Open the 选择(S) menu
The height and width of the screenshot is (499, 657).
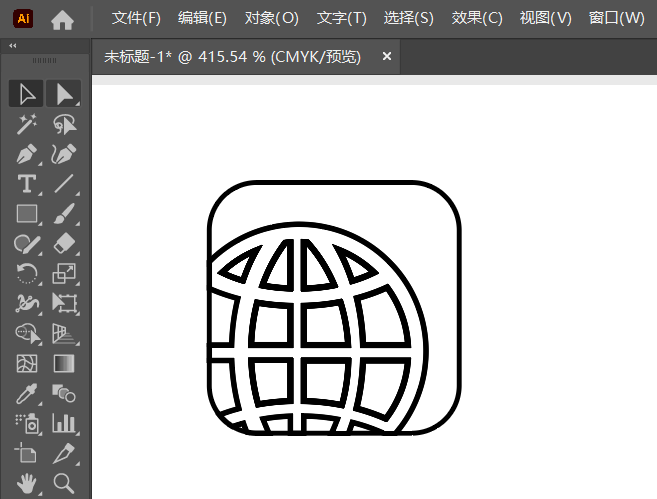point(409,18)
